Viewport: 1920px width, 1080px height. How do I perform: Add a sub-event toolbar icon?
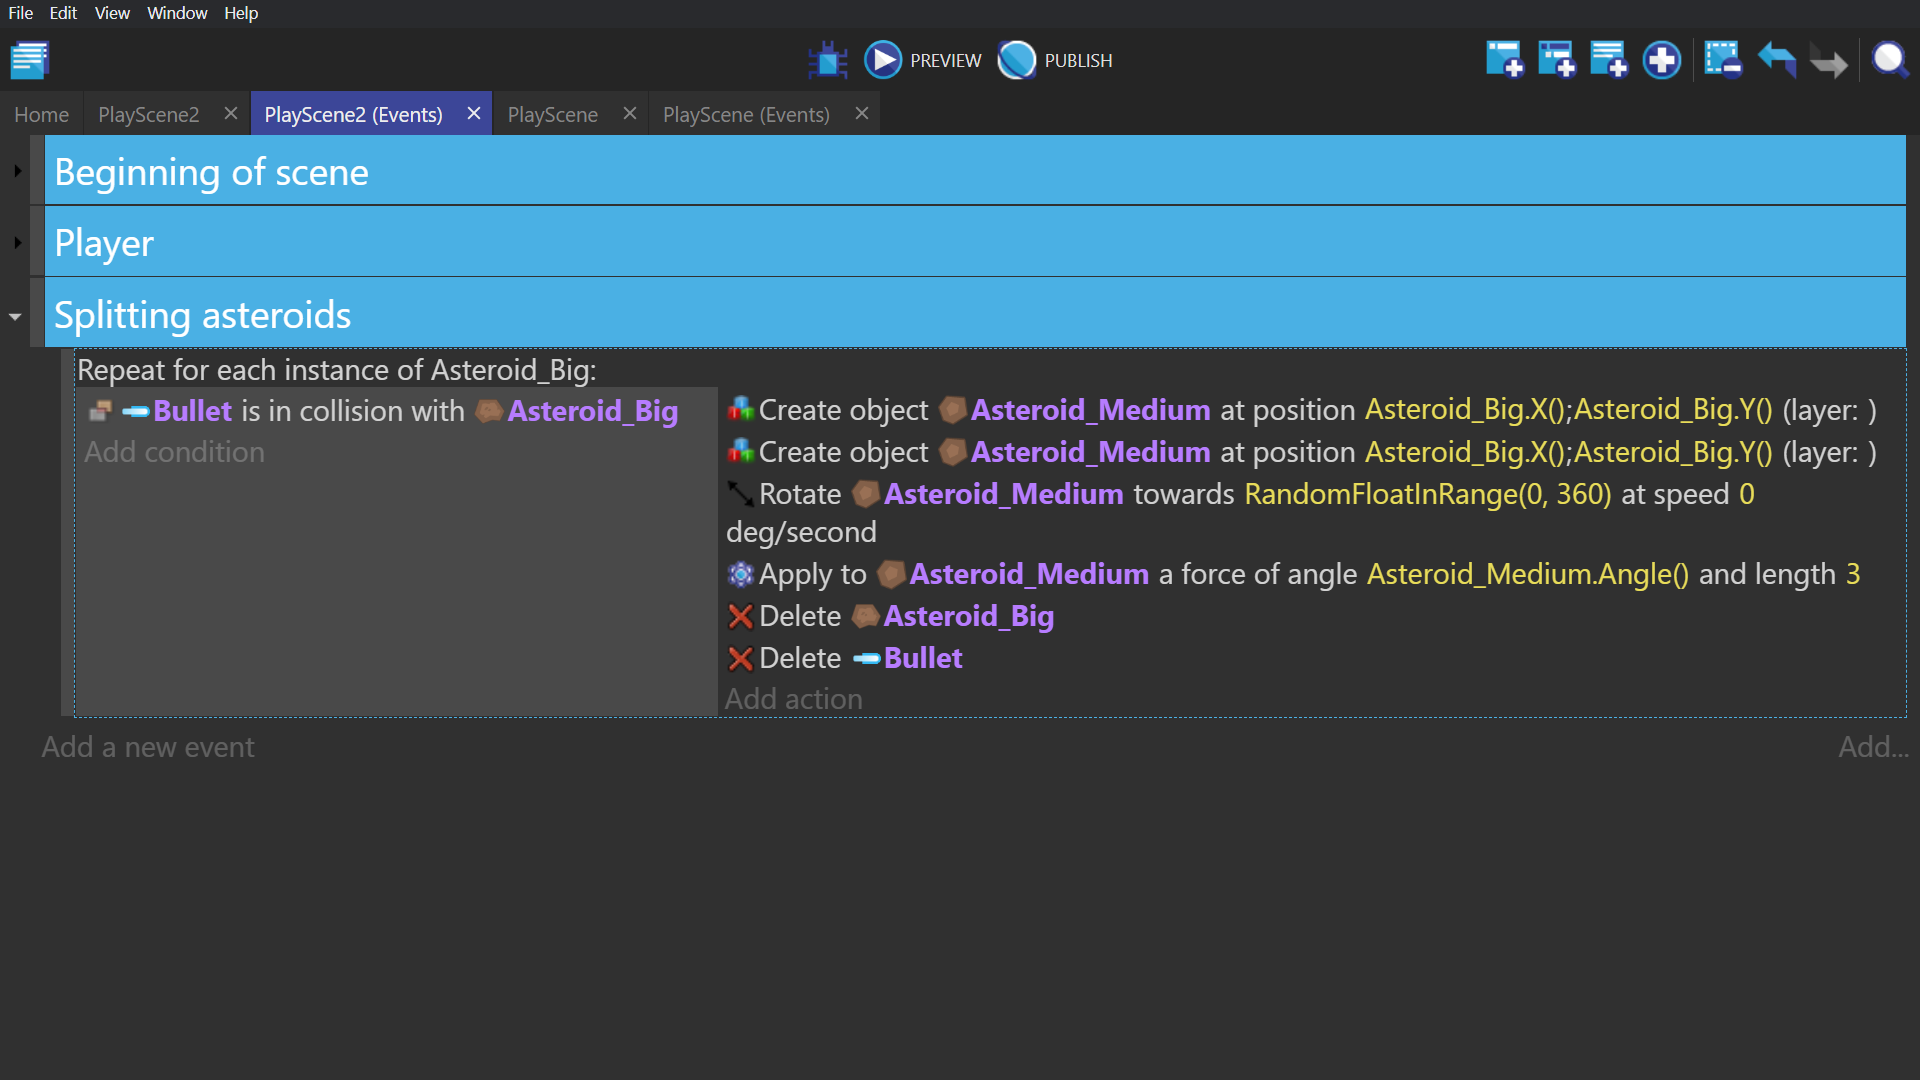click(x=1557, y=60)
